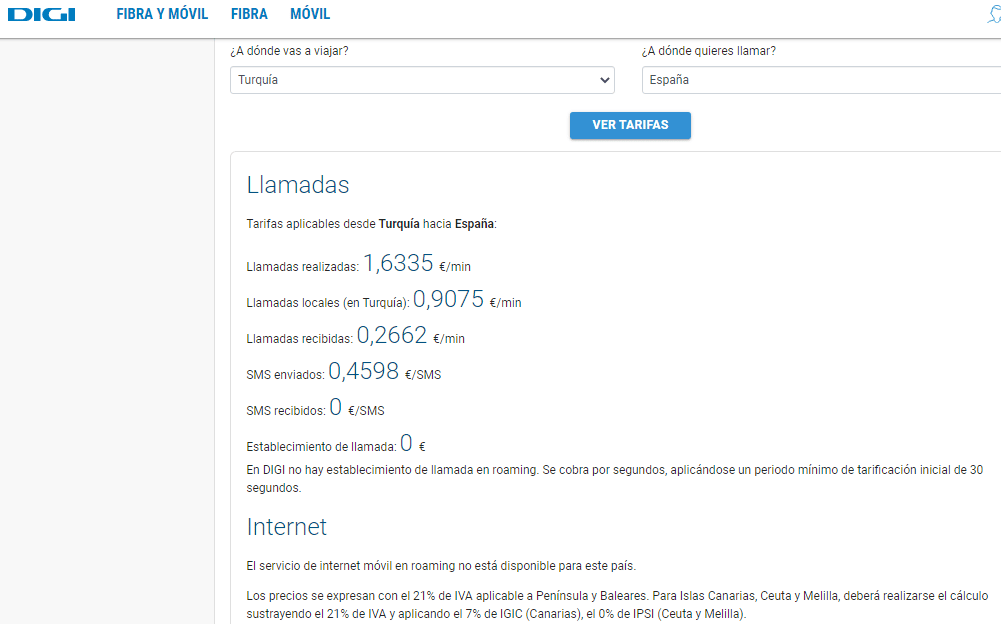The height and width of the screenshot is (624, 1001).
Task: Click the Internet section heading
Action: point(287,527)
